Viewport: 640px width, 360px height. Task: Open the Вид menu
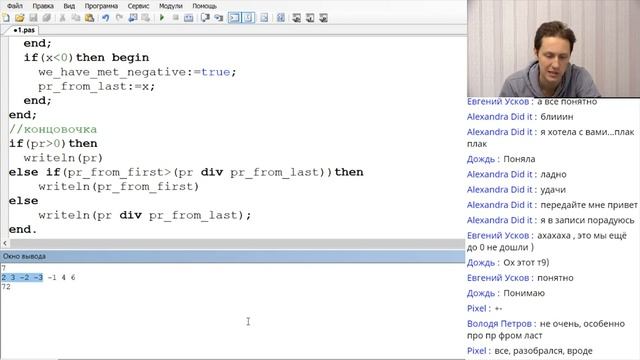point(69,6)
